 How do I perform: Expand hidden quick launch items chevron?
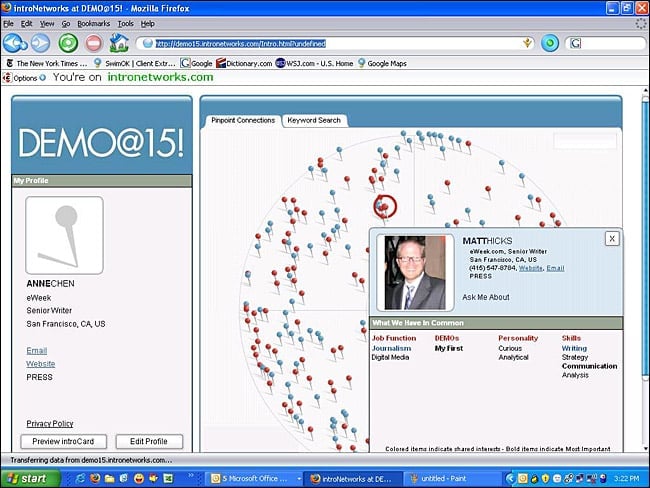[x=191, y=475]
